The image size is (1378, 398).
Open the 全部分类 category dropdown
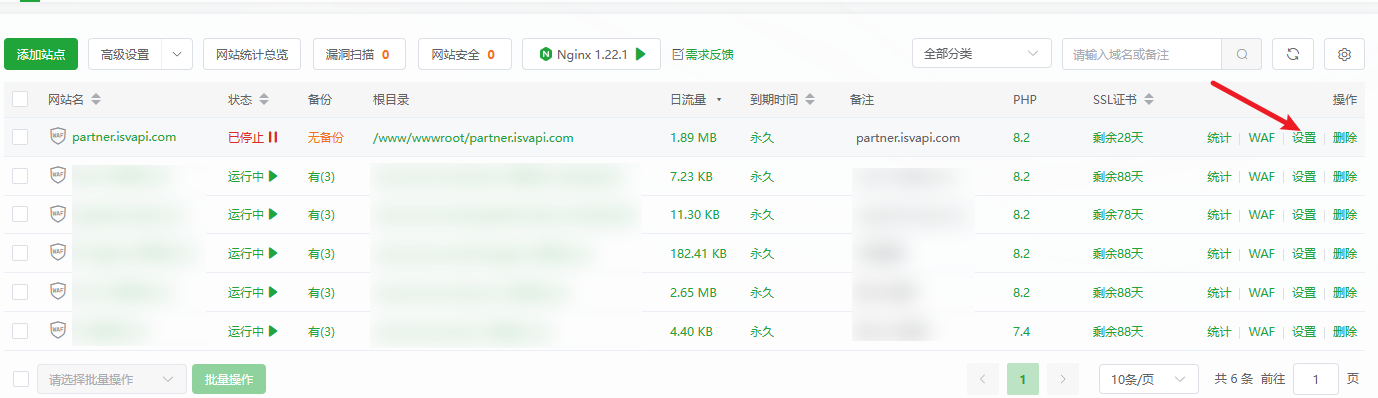(981, 54)
